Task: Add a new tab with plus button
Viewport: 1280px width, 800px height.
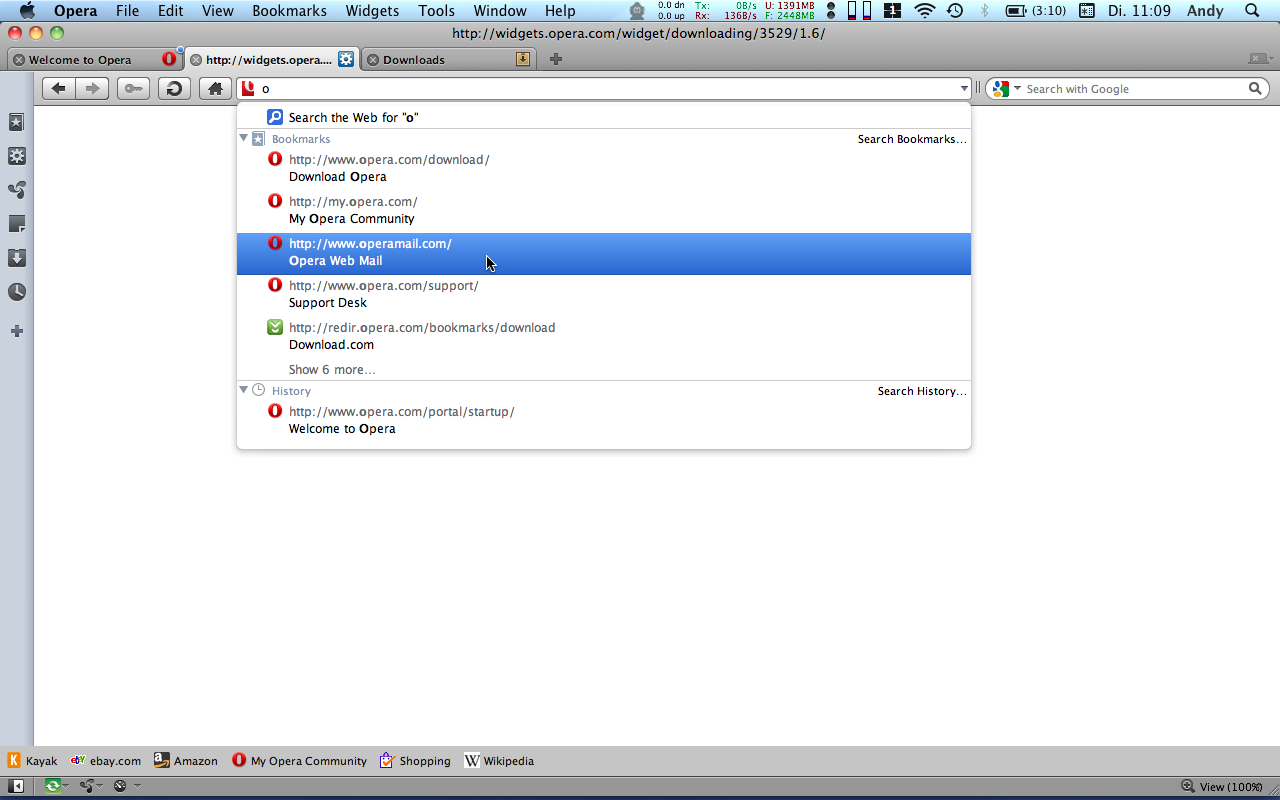Action: click(x=556, y=60)
